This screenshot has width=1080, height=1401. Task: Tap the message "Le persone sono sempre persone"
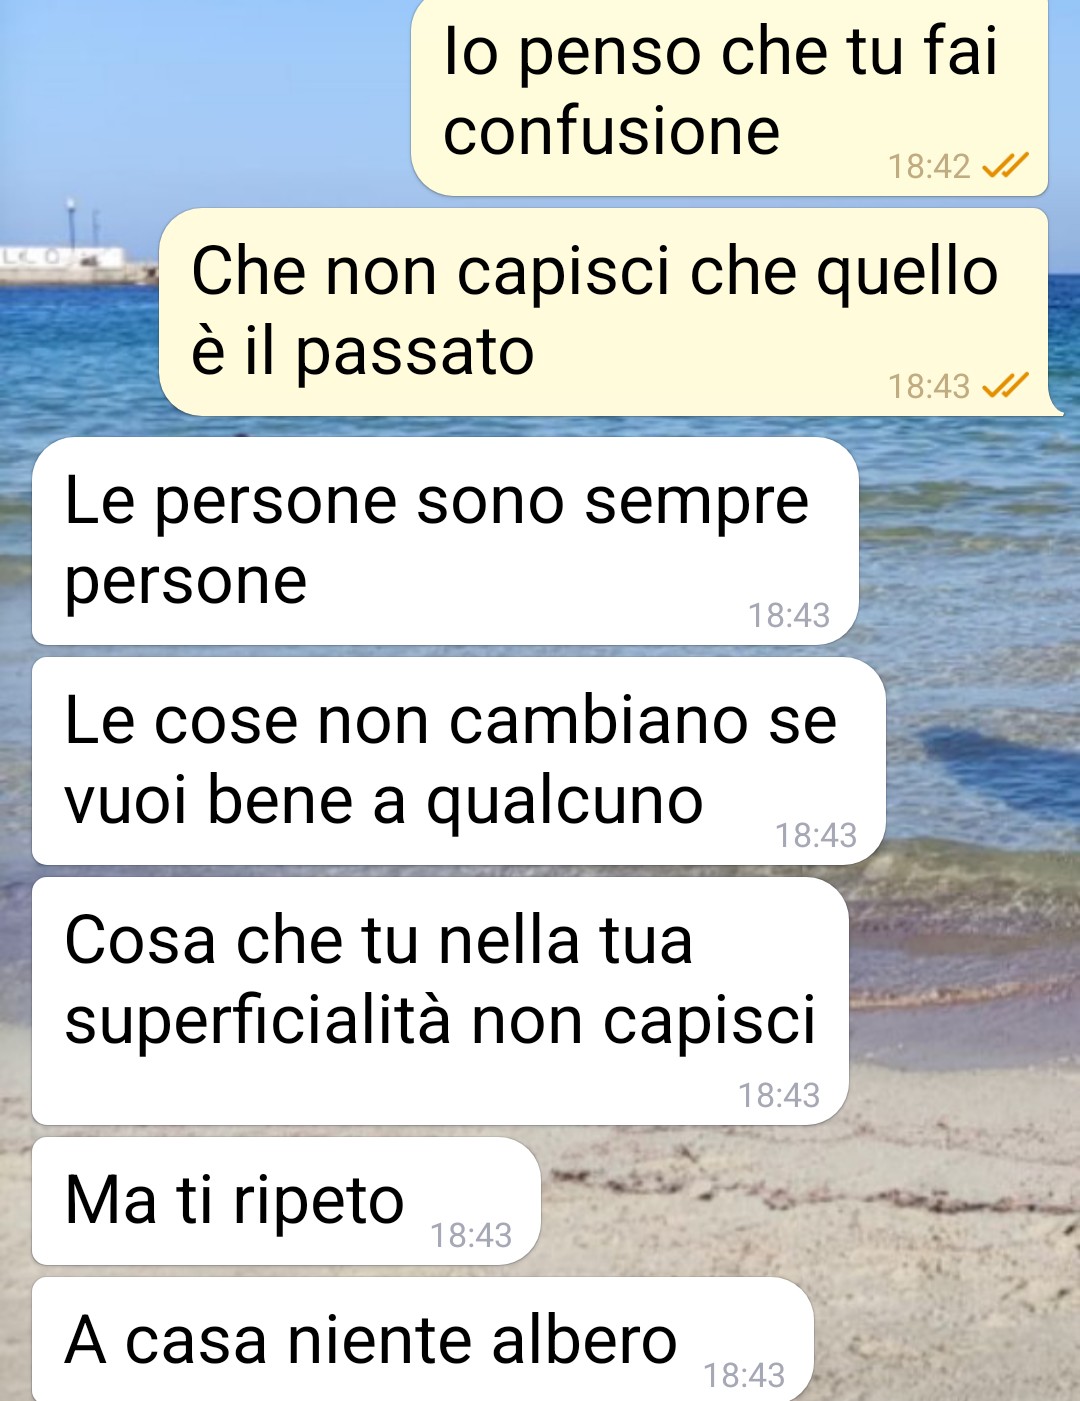[445, 541]
